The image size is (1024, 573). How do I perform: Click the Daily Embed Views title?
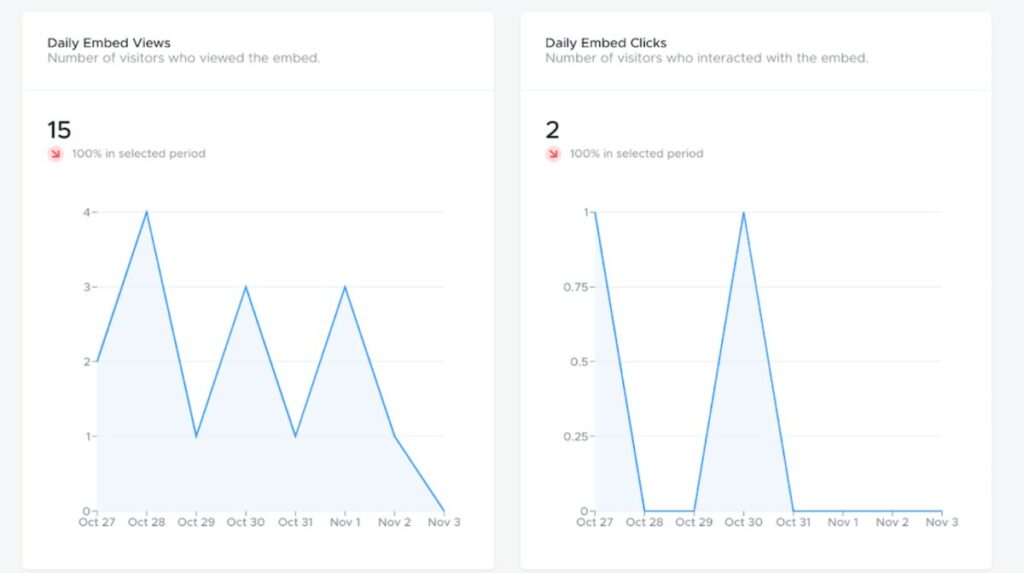tap(109, 43)
